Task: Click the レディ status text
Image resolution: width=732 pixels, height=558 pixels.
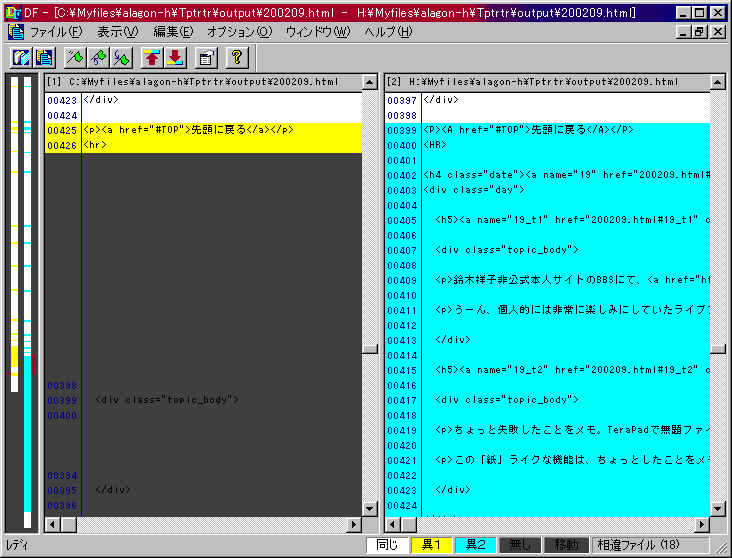Action: pos(17,545)
